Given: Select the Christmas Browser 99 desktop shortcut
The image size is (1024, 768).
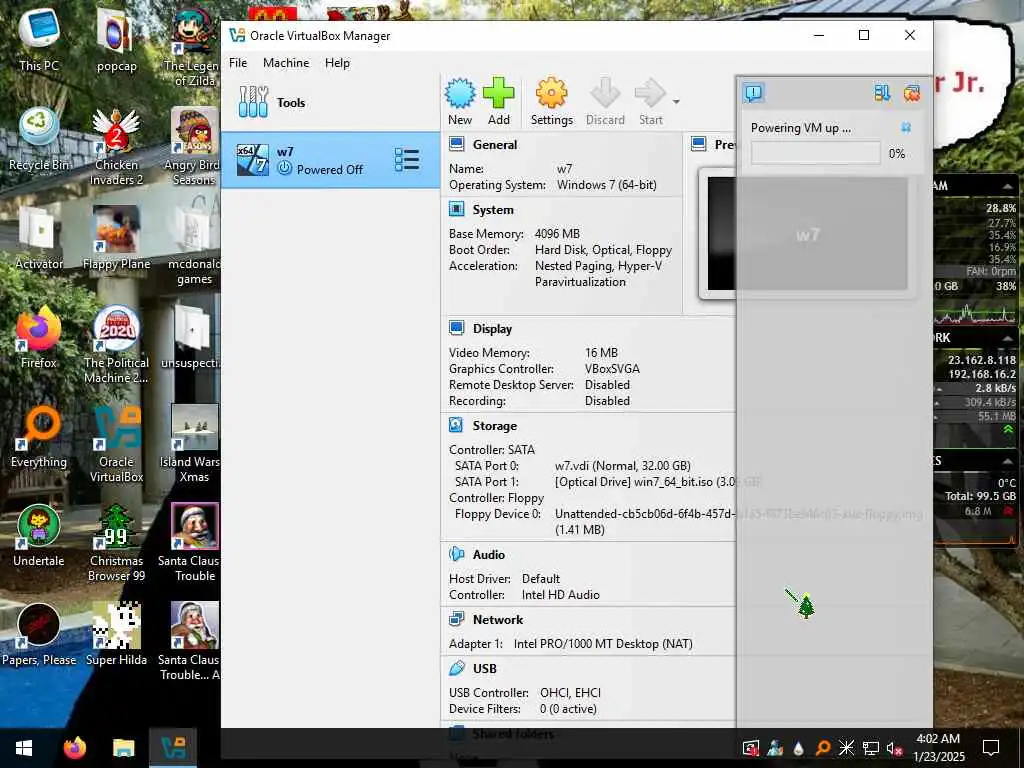Looking at the screenshot, I should tap(116, 543).
